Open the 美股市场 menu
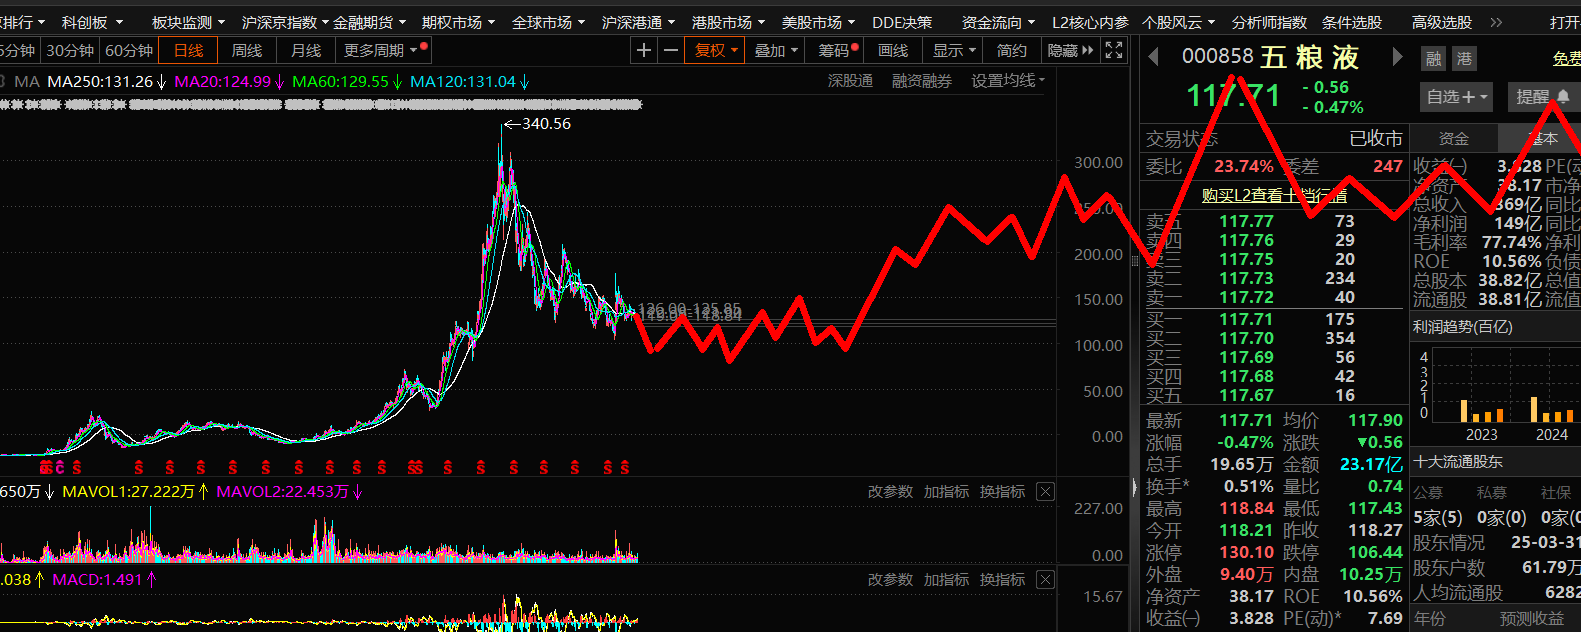Image resolution: width=1581 pixels, height=632 pixels. click(x=818, y=22)
